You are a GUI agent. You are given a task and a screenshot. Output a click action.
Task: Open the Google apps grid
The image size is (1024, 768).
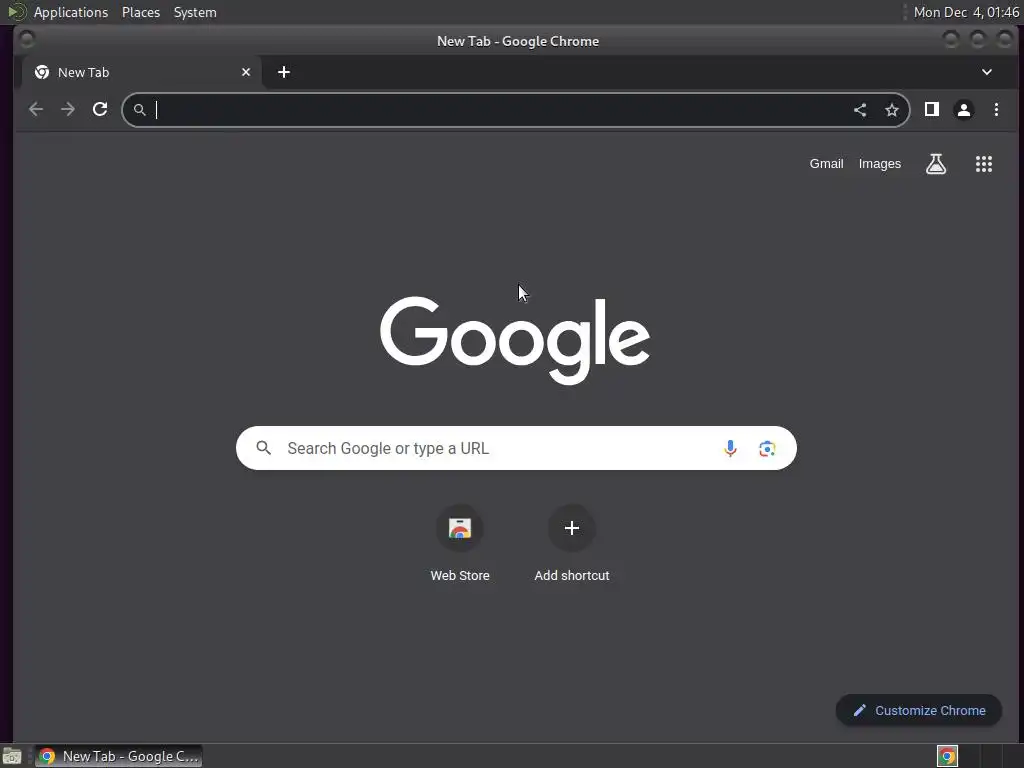pos(984,164)
